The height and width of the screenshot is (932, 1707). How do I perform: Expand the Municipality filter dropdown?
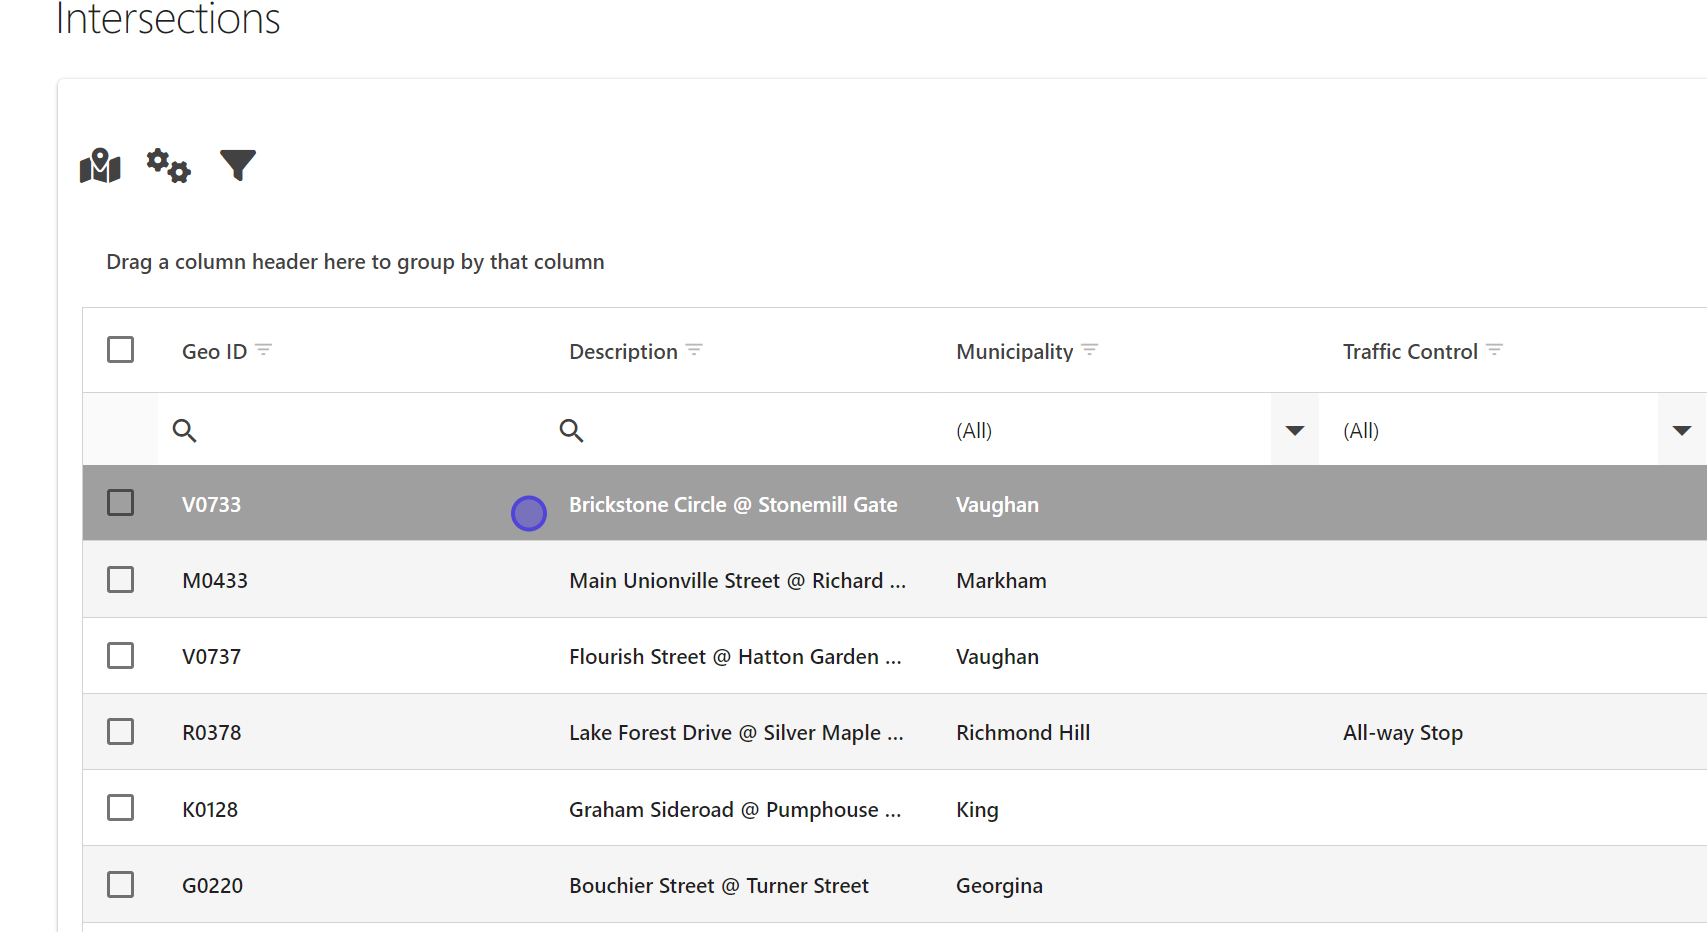click(1294, 430)
